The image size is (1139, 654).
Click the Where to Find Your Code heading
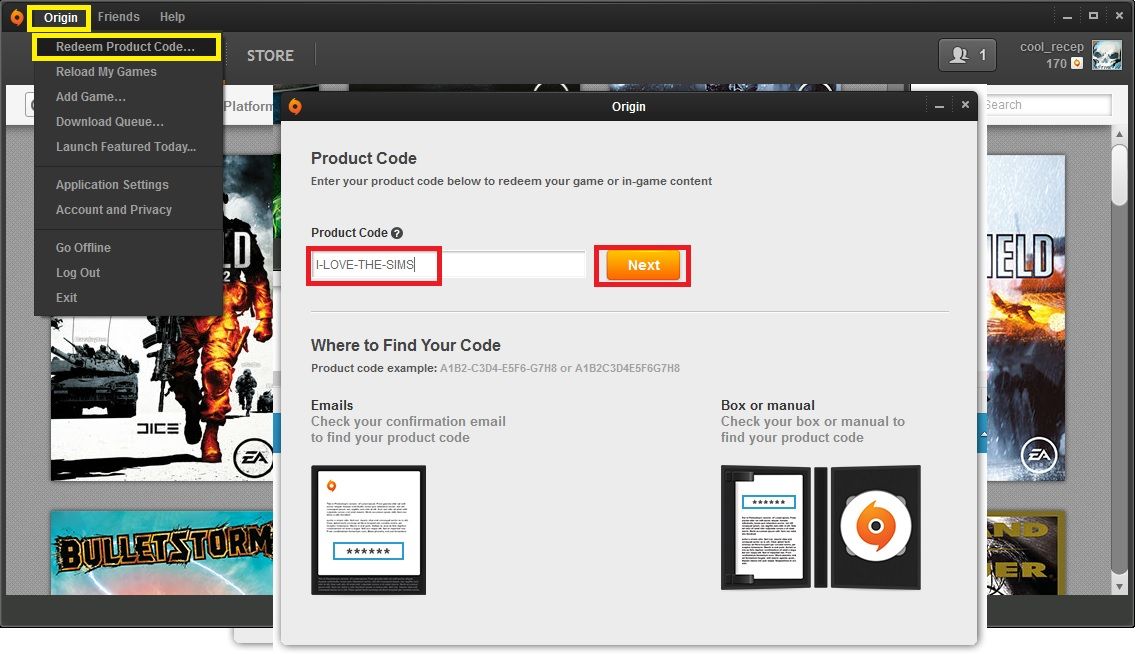click(x=405, y=345)
